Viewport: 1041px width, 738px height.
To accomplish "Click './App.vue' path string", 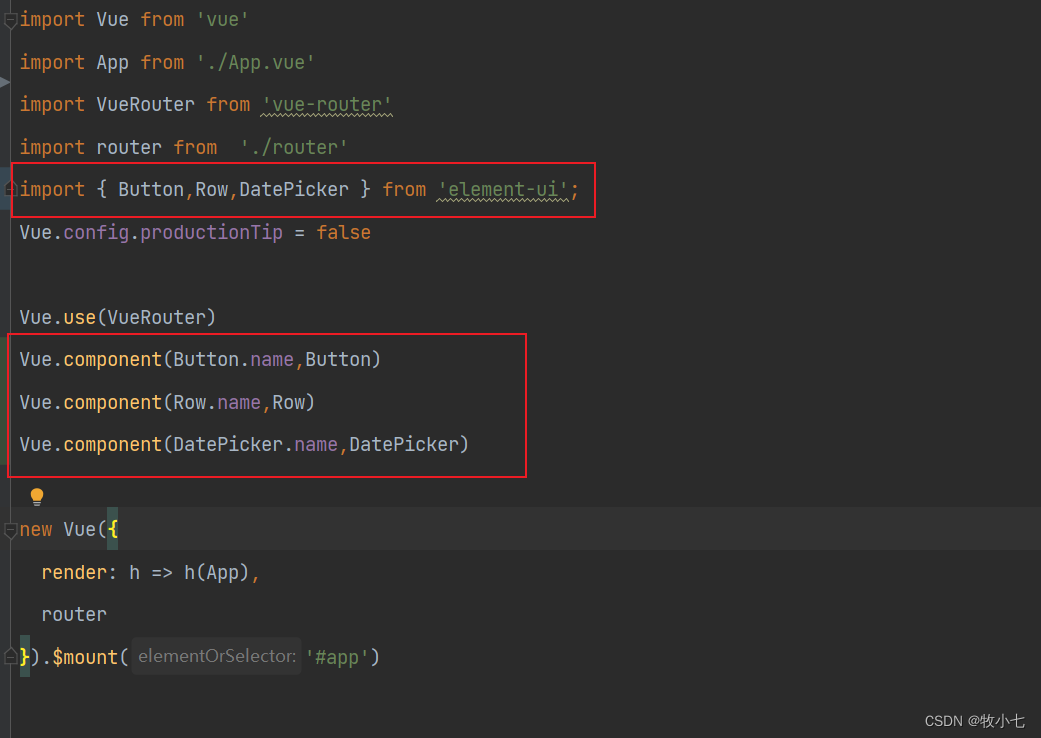I will point(256,62).
